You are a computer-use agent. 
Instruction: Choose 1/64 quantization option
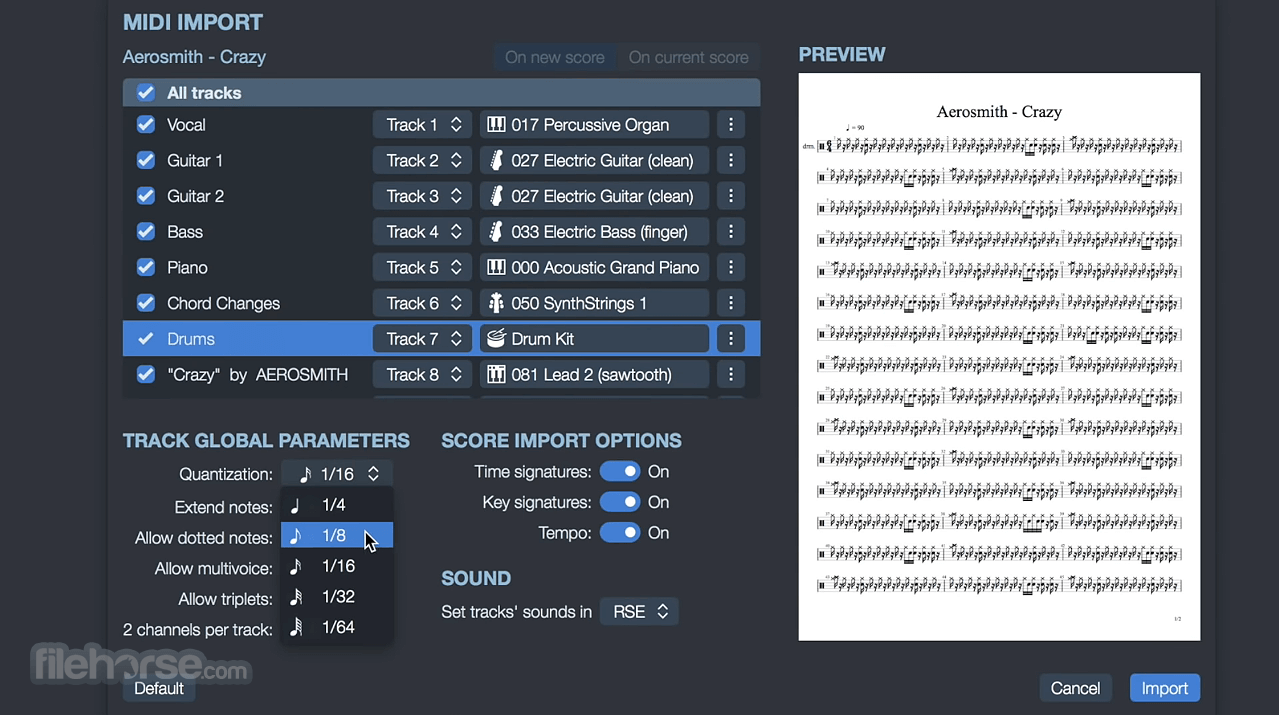(337, 627)
